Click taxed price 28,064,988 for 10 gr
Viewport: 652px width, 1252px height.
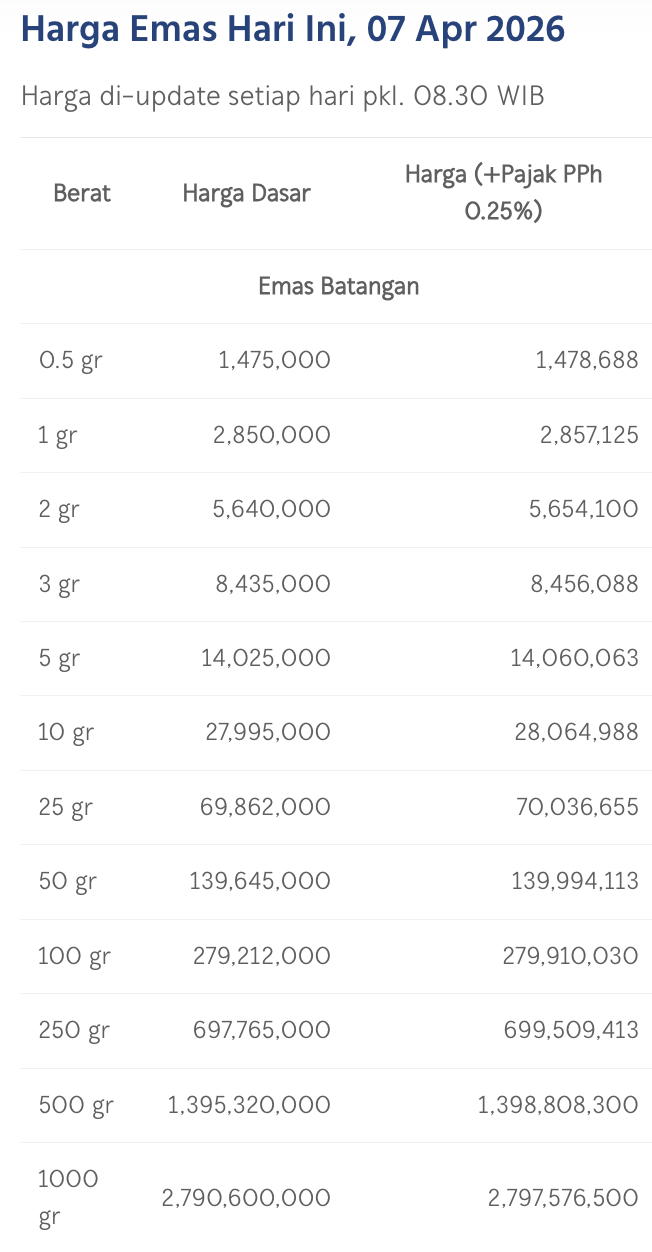click(578, 732)
